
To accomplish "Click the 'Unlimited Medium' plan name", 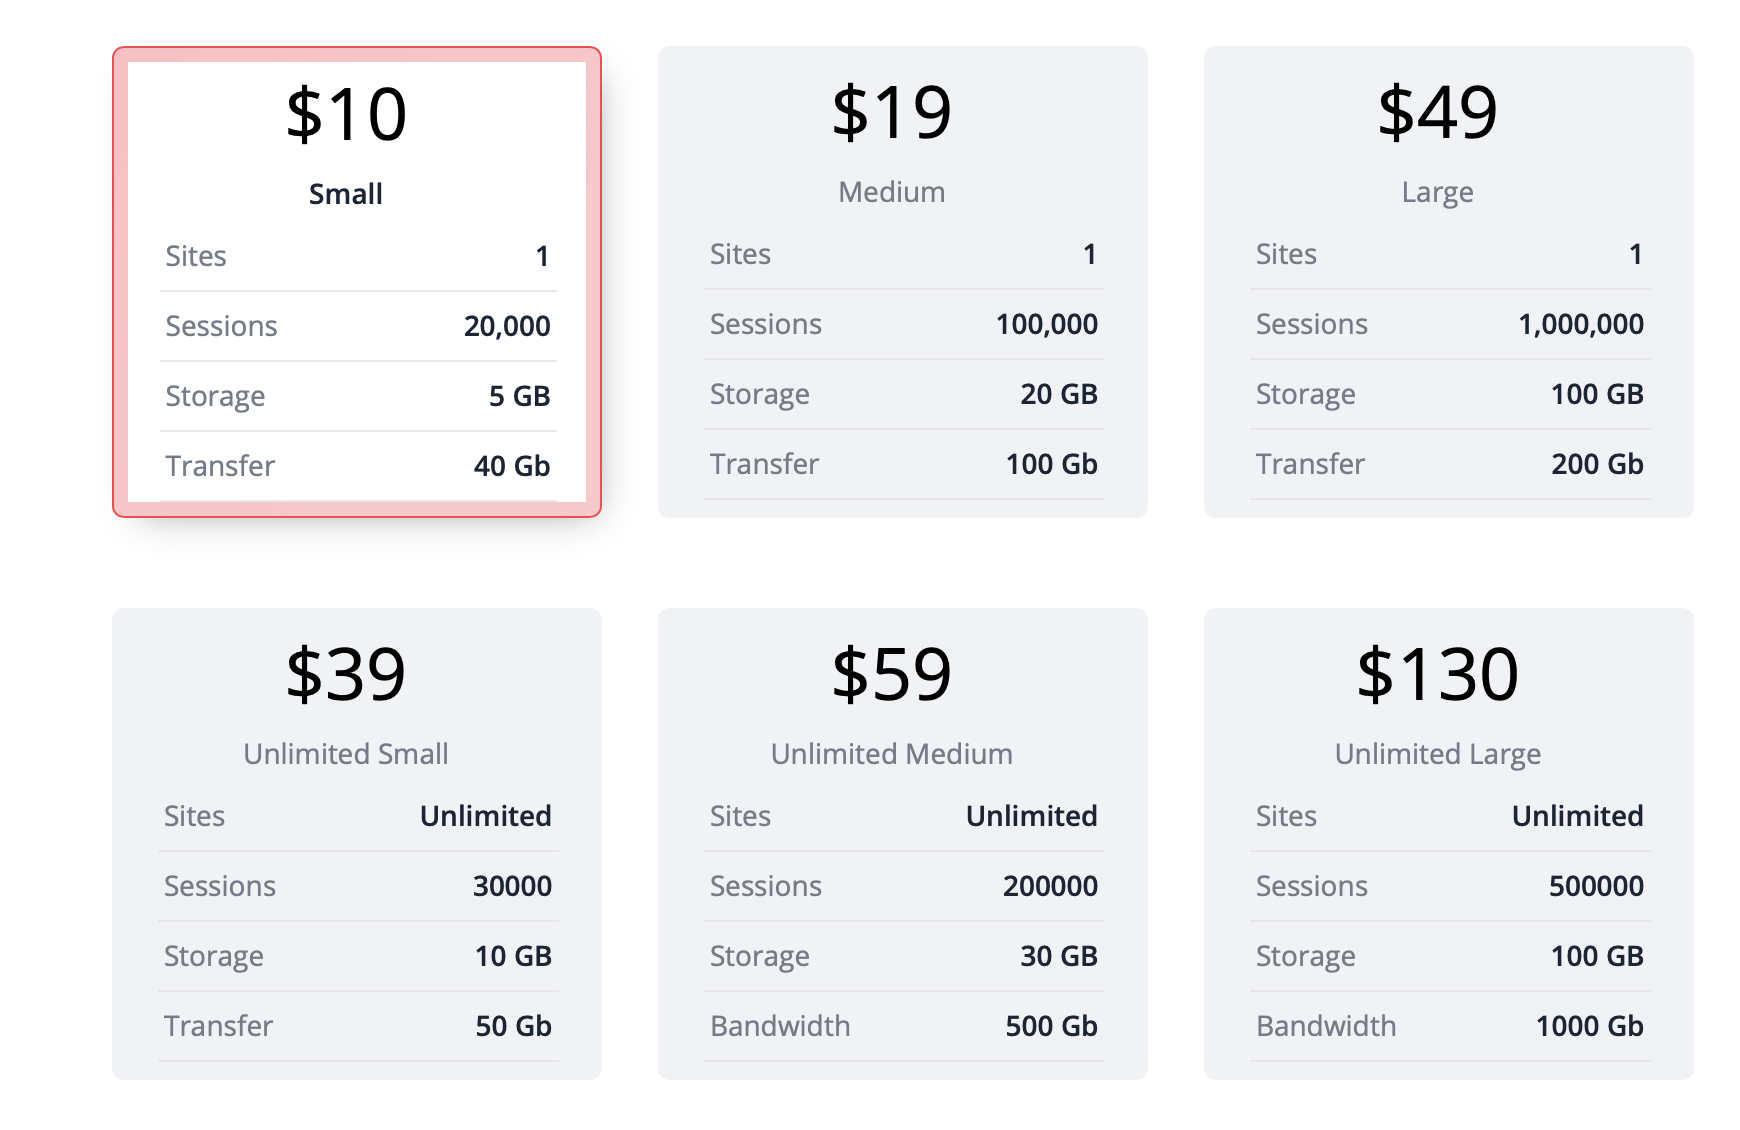I will (x=892, y=754).
